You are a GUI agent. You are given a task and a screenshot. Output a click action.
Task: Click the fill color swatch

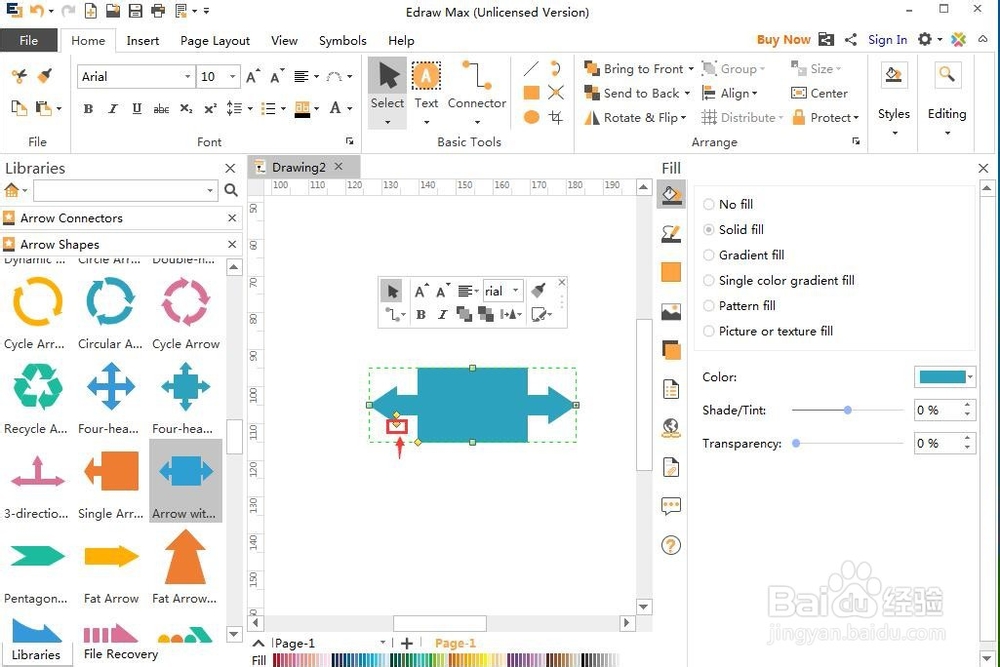942,377
